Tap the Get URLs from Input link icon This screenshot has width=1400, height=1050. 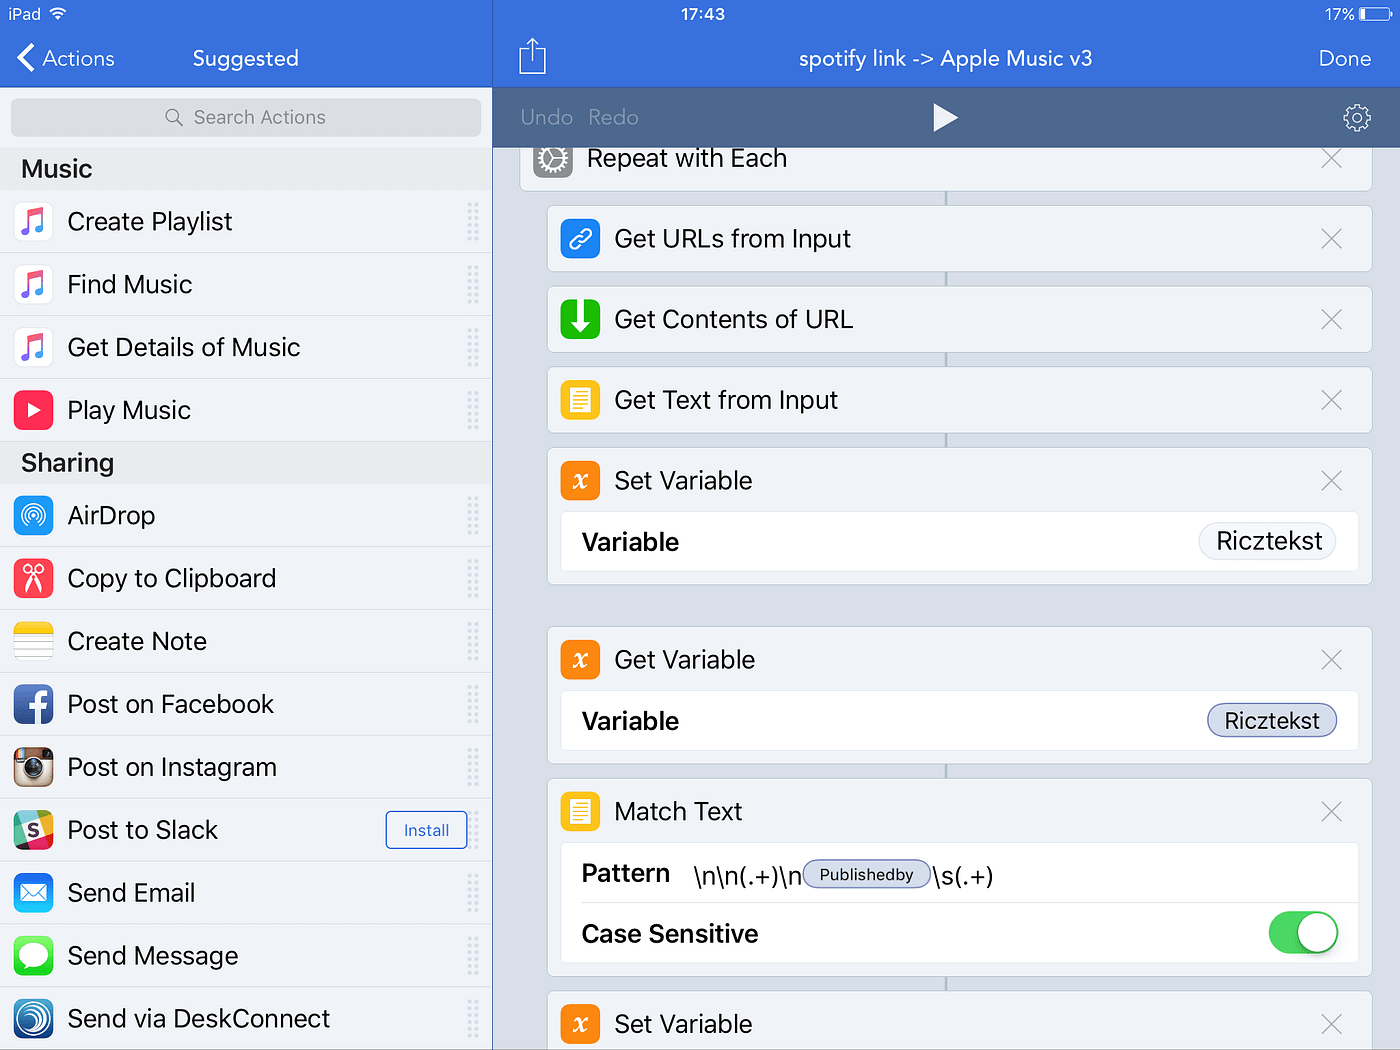point(580,239)
